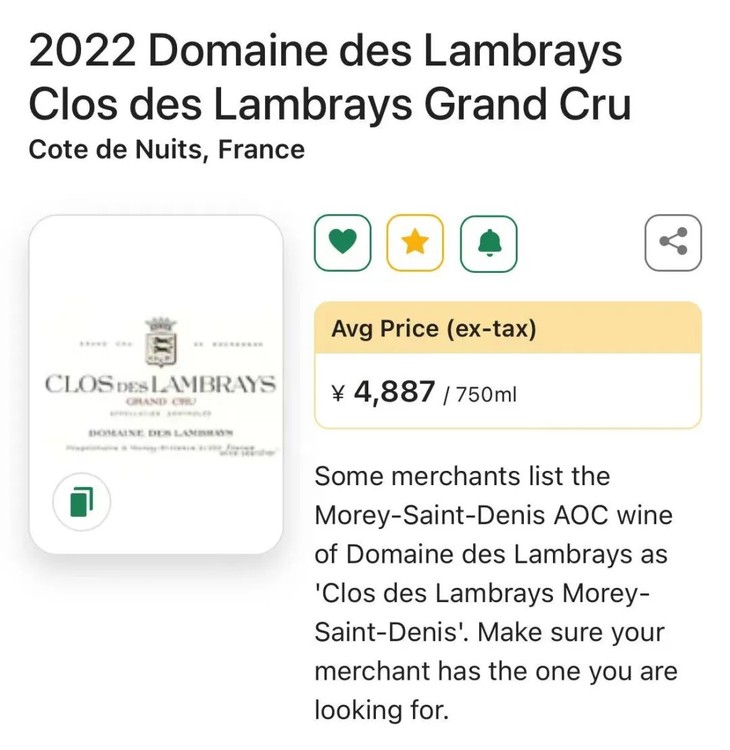Viewport: 730px width, 750px height.
Task: Toggle the yellow star rating button
Action: click(x=415, y=243)
